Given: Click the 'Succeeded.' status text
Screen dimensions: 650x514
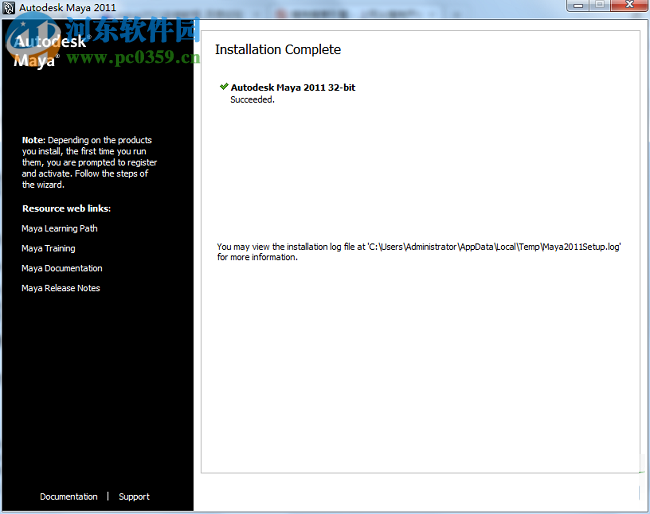Looking at the screenshot, I should coord(252,100).
